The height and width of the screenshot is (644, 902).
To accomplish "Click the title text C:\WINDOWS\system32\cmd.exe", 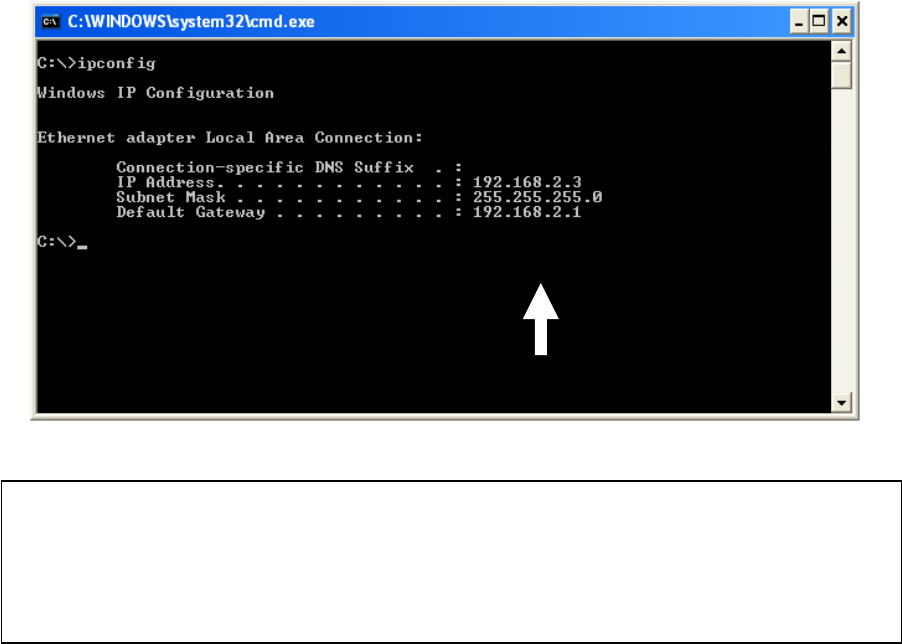I will point(191,22).
